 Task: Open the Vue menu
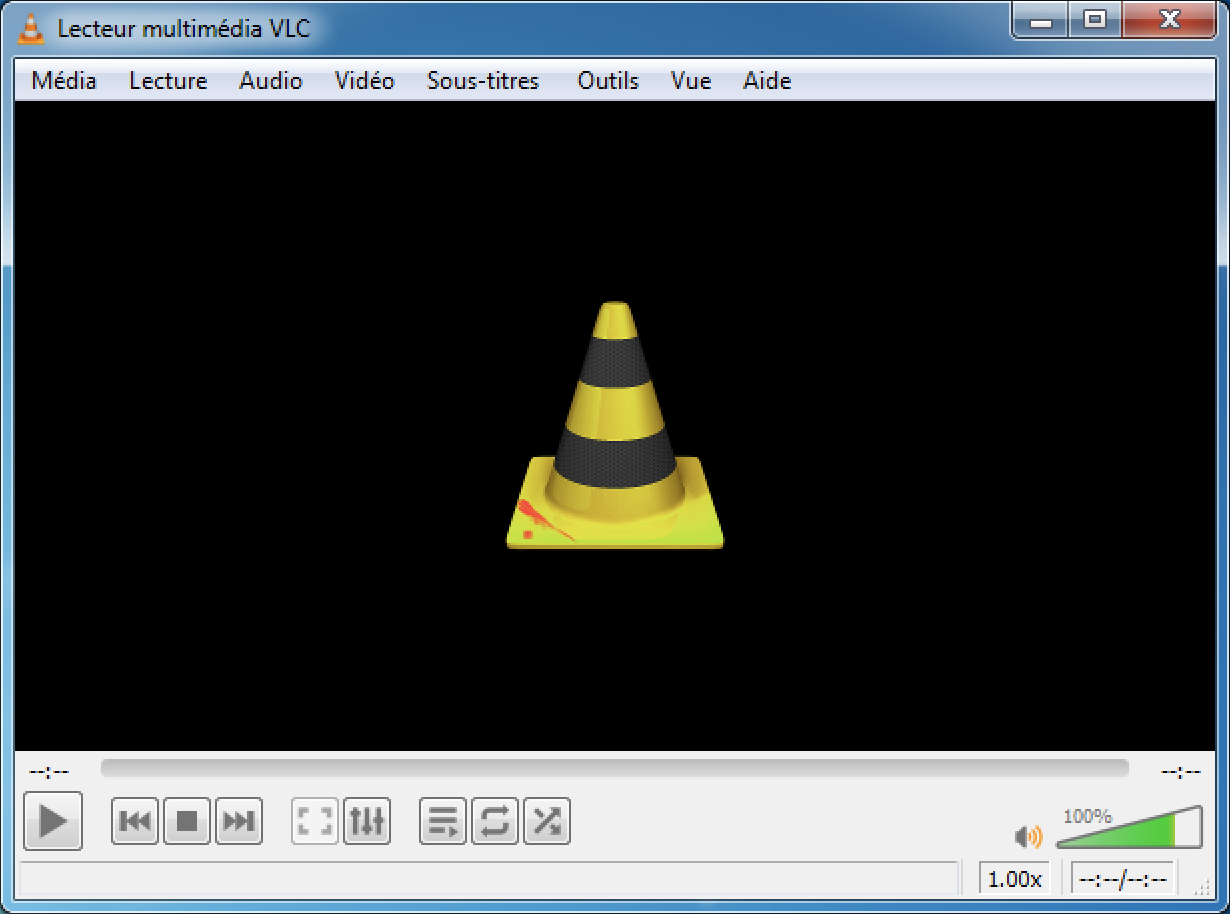tap(691, 81)
